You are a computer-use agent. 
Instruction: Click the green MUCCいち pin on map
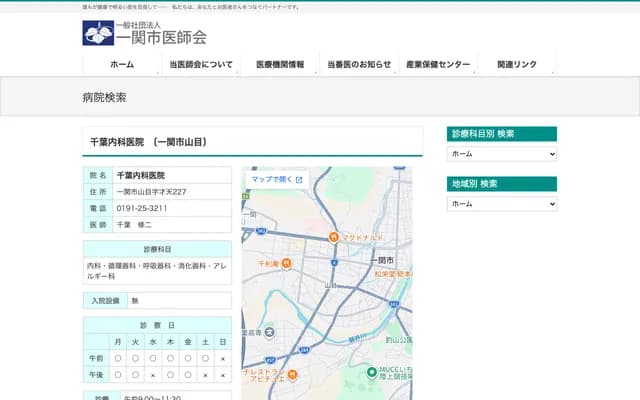point(371,372)
